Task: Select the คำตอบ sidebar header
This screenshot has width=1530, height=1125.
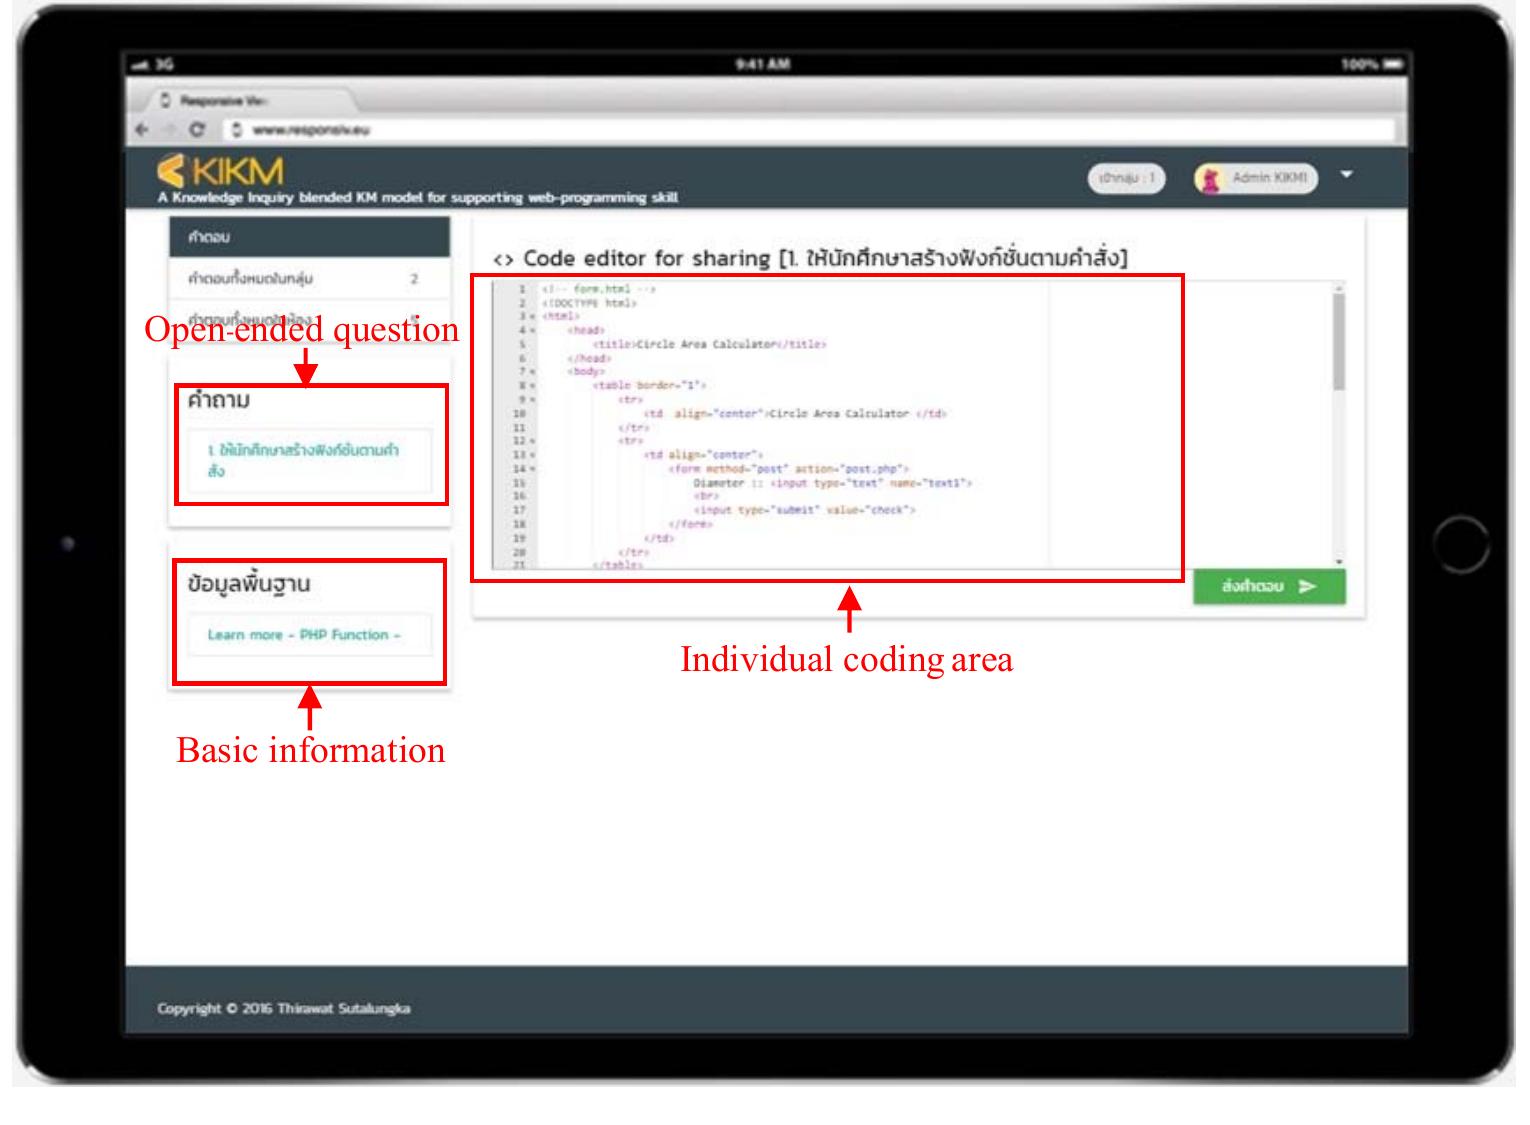Action: point(310,237)
